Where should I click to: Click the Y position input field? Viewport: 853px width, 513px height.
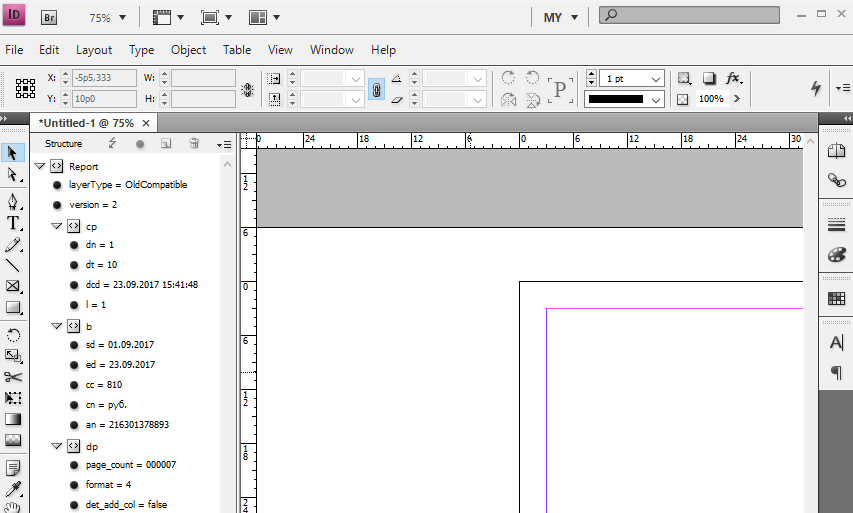point(104,98)
